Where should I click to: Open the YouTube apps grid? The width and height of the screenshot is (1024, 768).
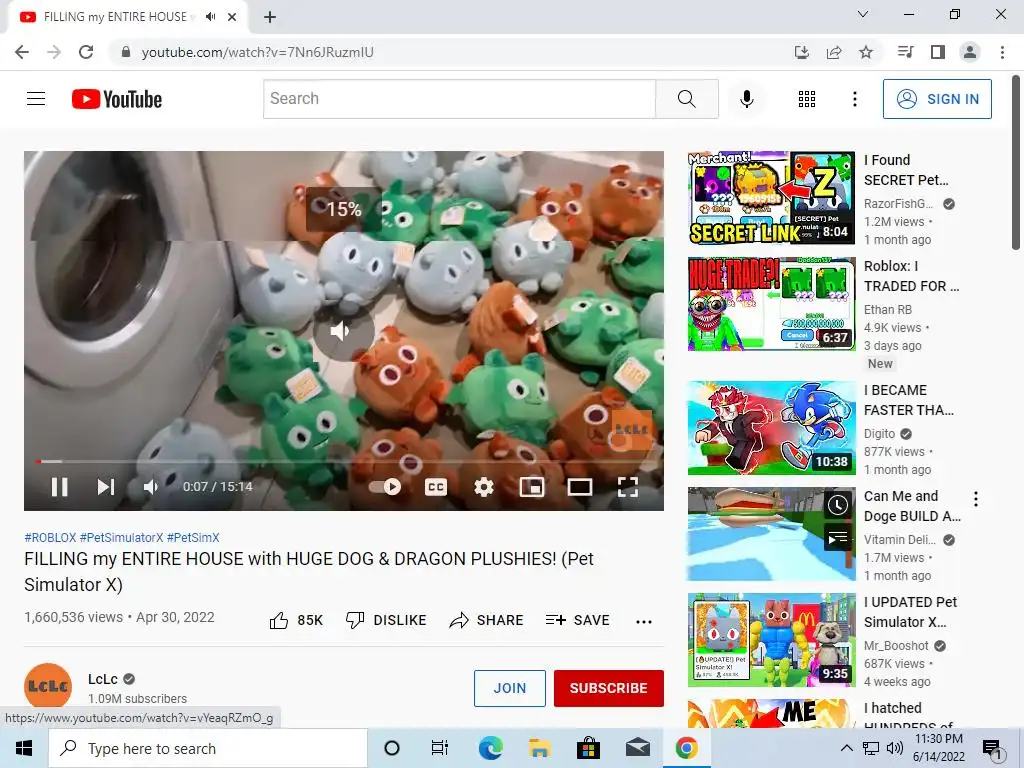(807, 99)
